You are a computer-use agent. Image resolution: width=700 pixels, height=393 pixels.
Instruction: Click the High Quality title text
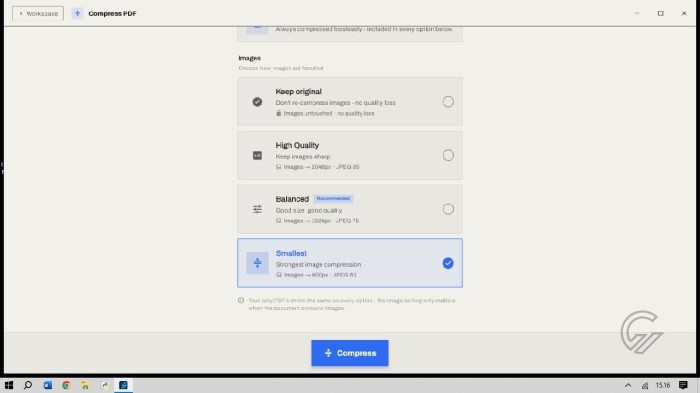[x=297, y=145]
